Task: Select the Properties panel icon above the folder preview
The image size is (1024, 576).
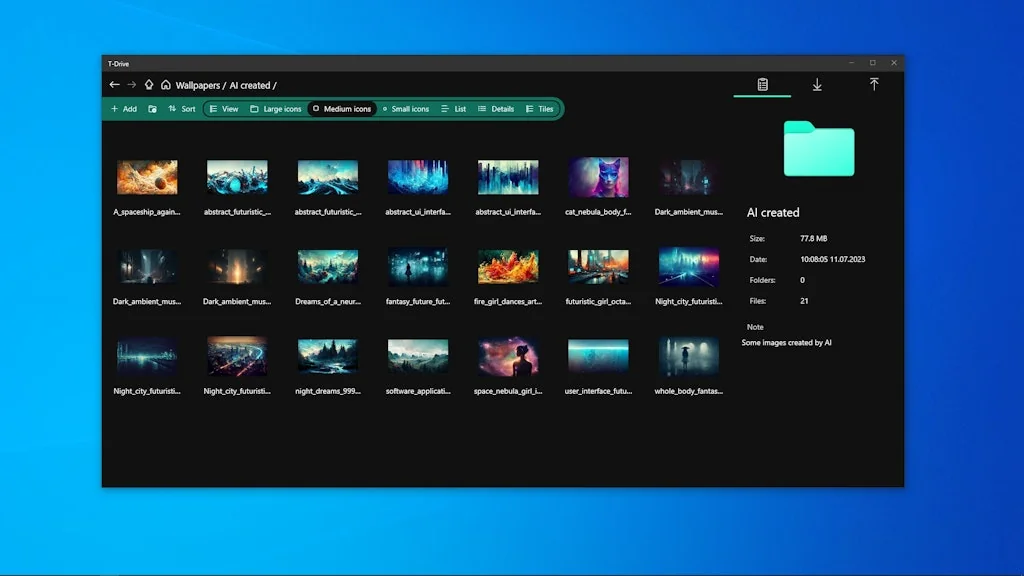Action: [x=762, y=85]
